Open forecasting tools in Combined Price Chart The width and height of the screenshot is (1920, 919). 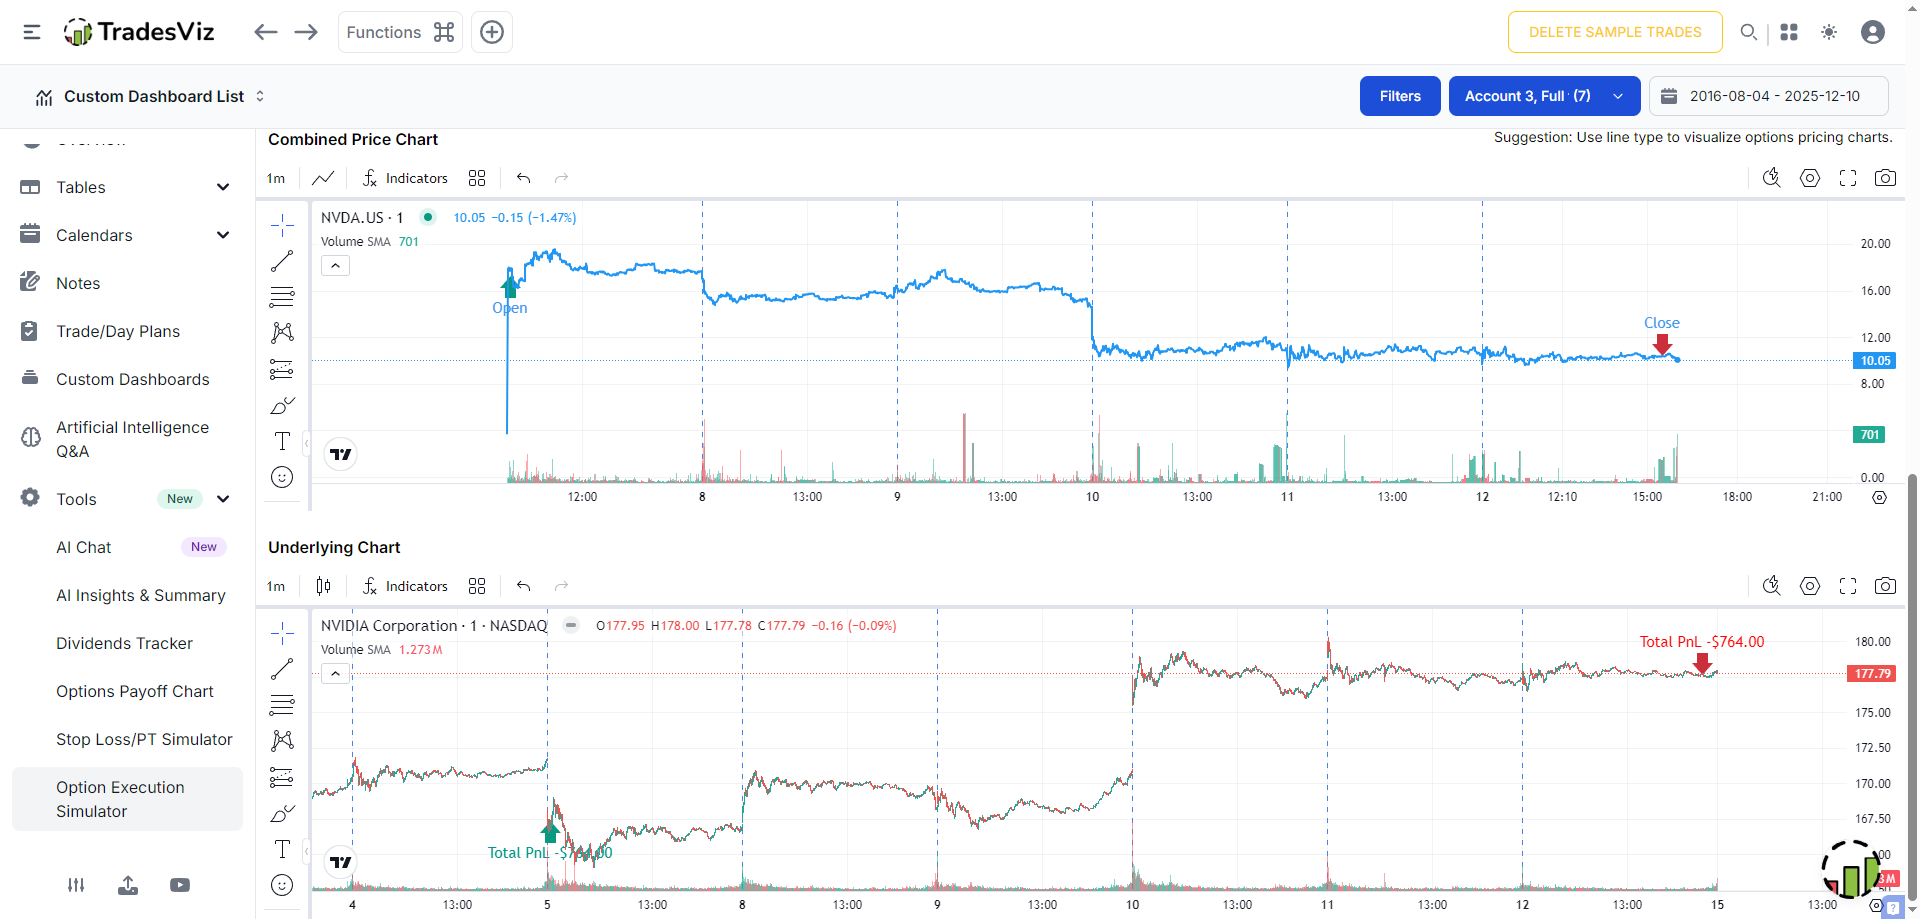pos(282,369)
